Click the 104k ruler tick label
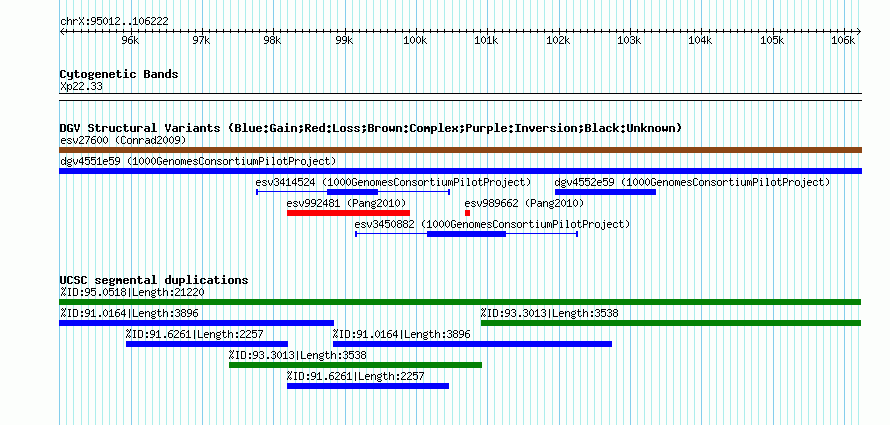 (x=700, y=41)
